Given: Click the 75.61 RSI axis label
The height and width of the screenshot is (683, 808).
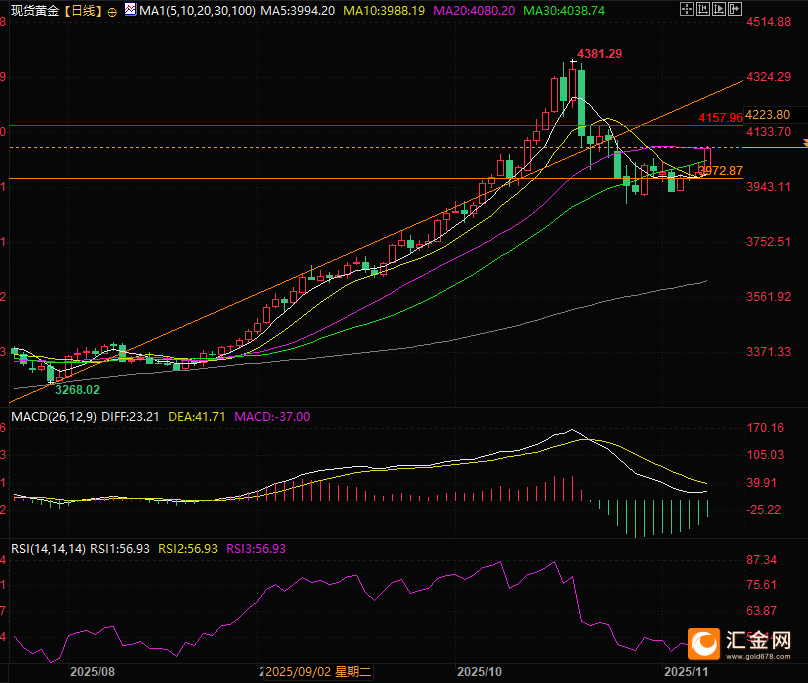Looking at the screenshot, I should [x=762, y=585].
